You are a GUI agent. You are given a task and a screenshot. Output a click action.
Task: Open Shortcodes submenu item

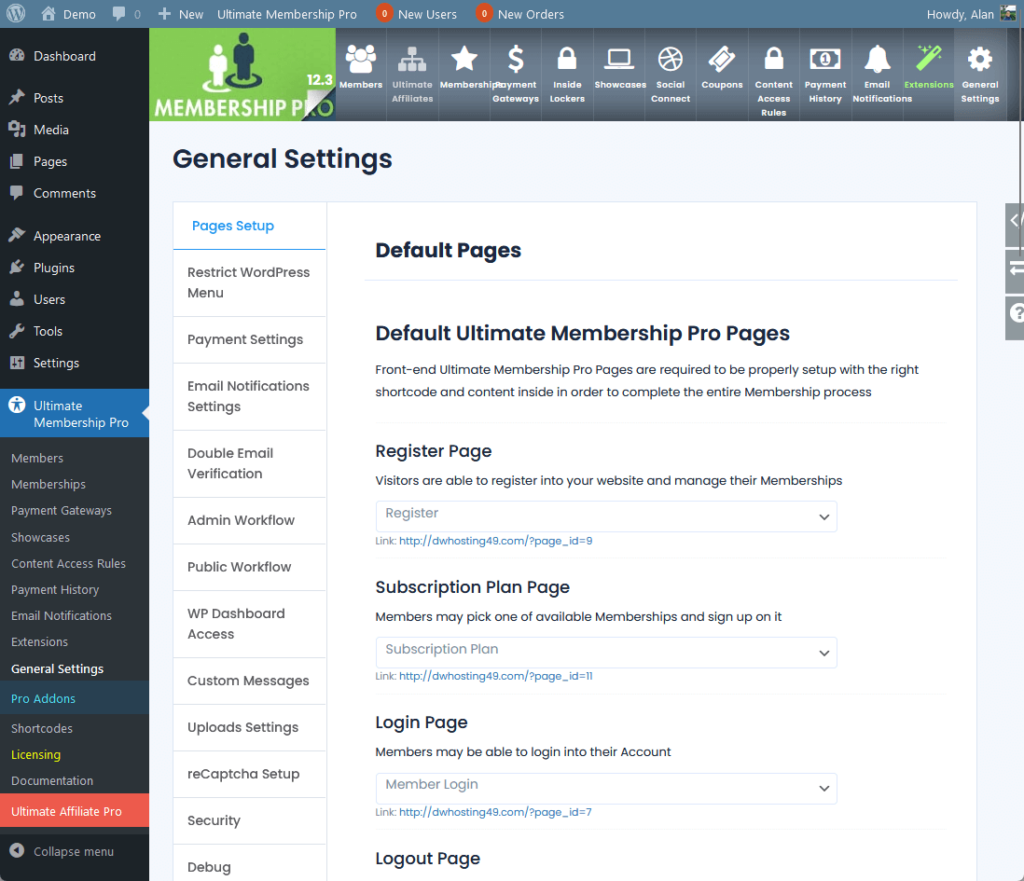coord(42,728)
